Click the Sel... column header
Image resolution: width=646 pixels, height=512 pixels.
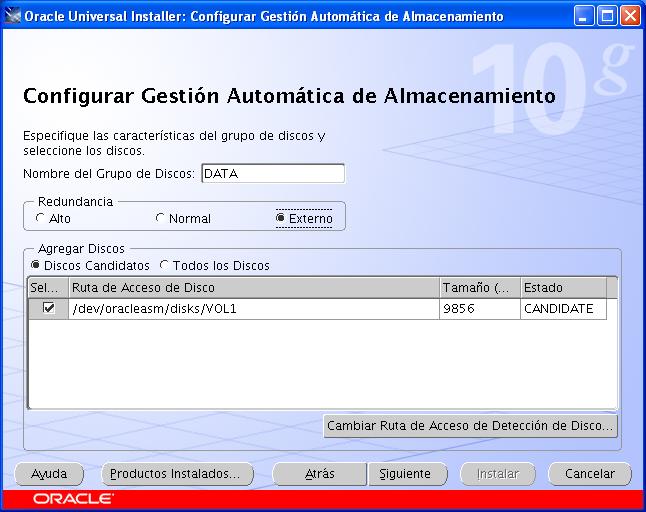(48, 288)
